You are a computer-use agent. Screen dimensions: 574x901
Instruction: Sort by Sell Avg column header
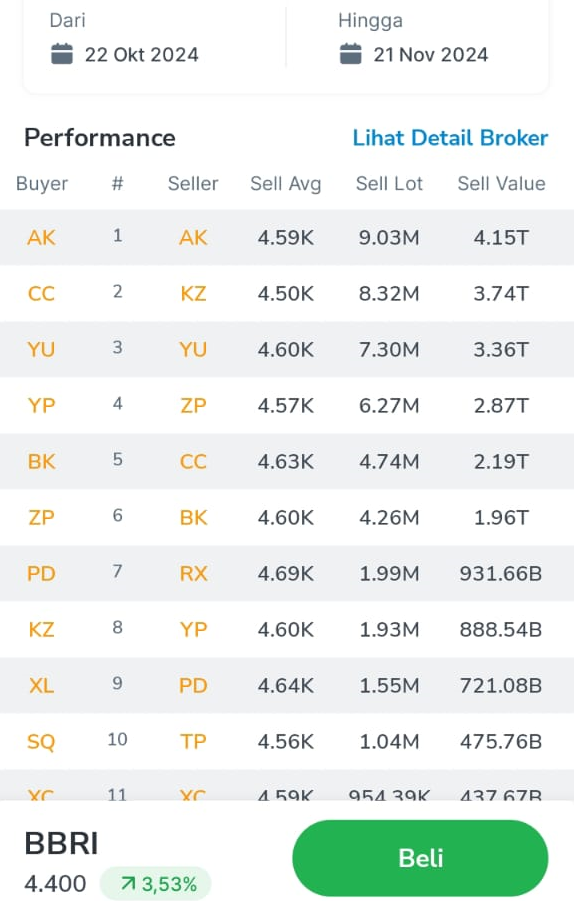(286, 184)
